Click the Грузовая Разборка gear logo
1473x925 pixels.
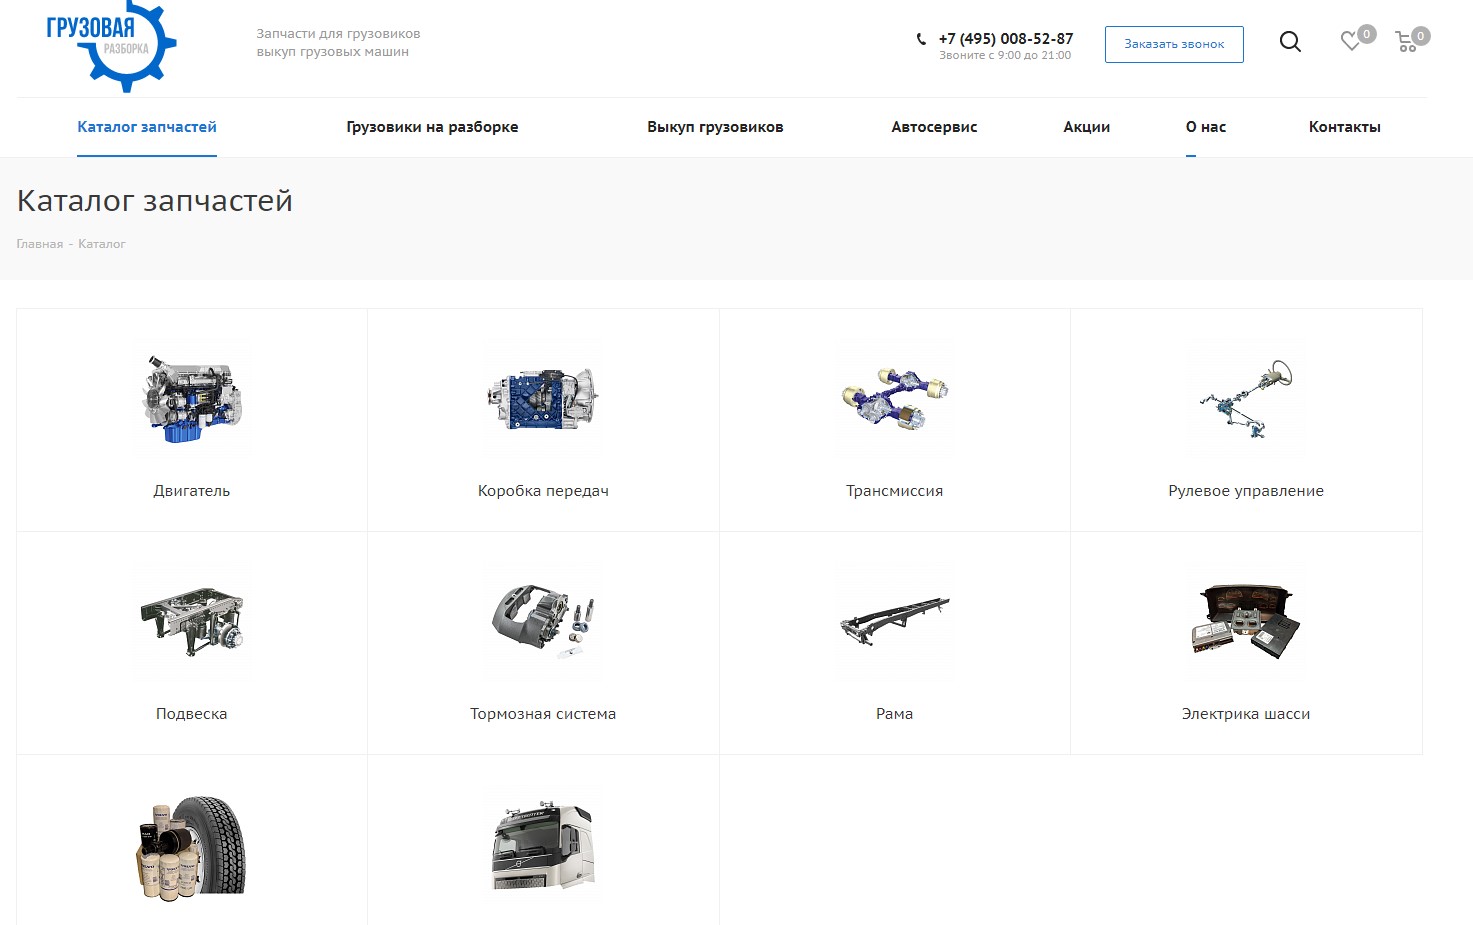tap(112, 45)
